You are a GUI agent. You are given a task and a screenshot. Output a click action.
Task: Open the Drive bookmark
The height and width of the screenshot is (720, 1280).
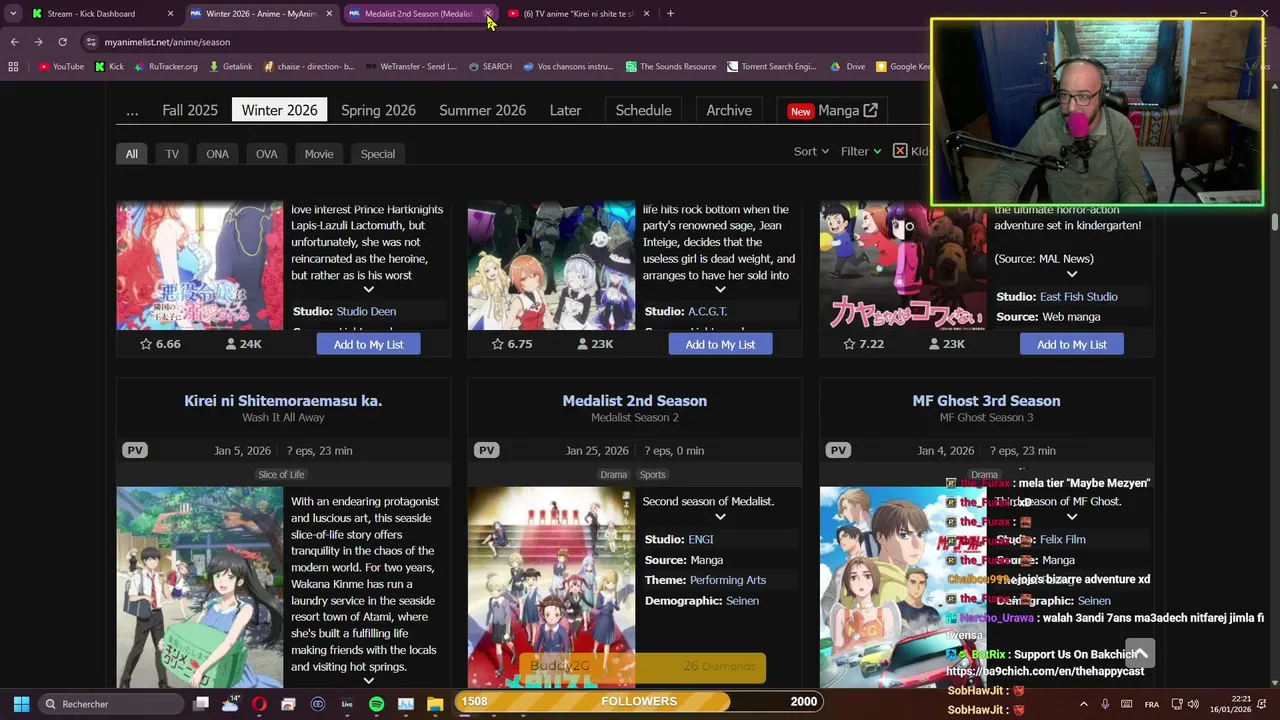[x=848, y=67]
